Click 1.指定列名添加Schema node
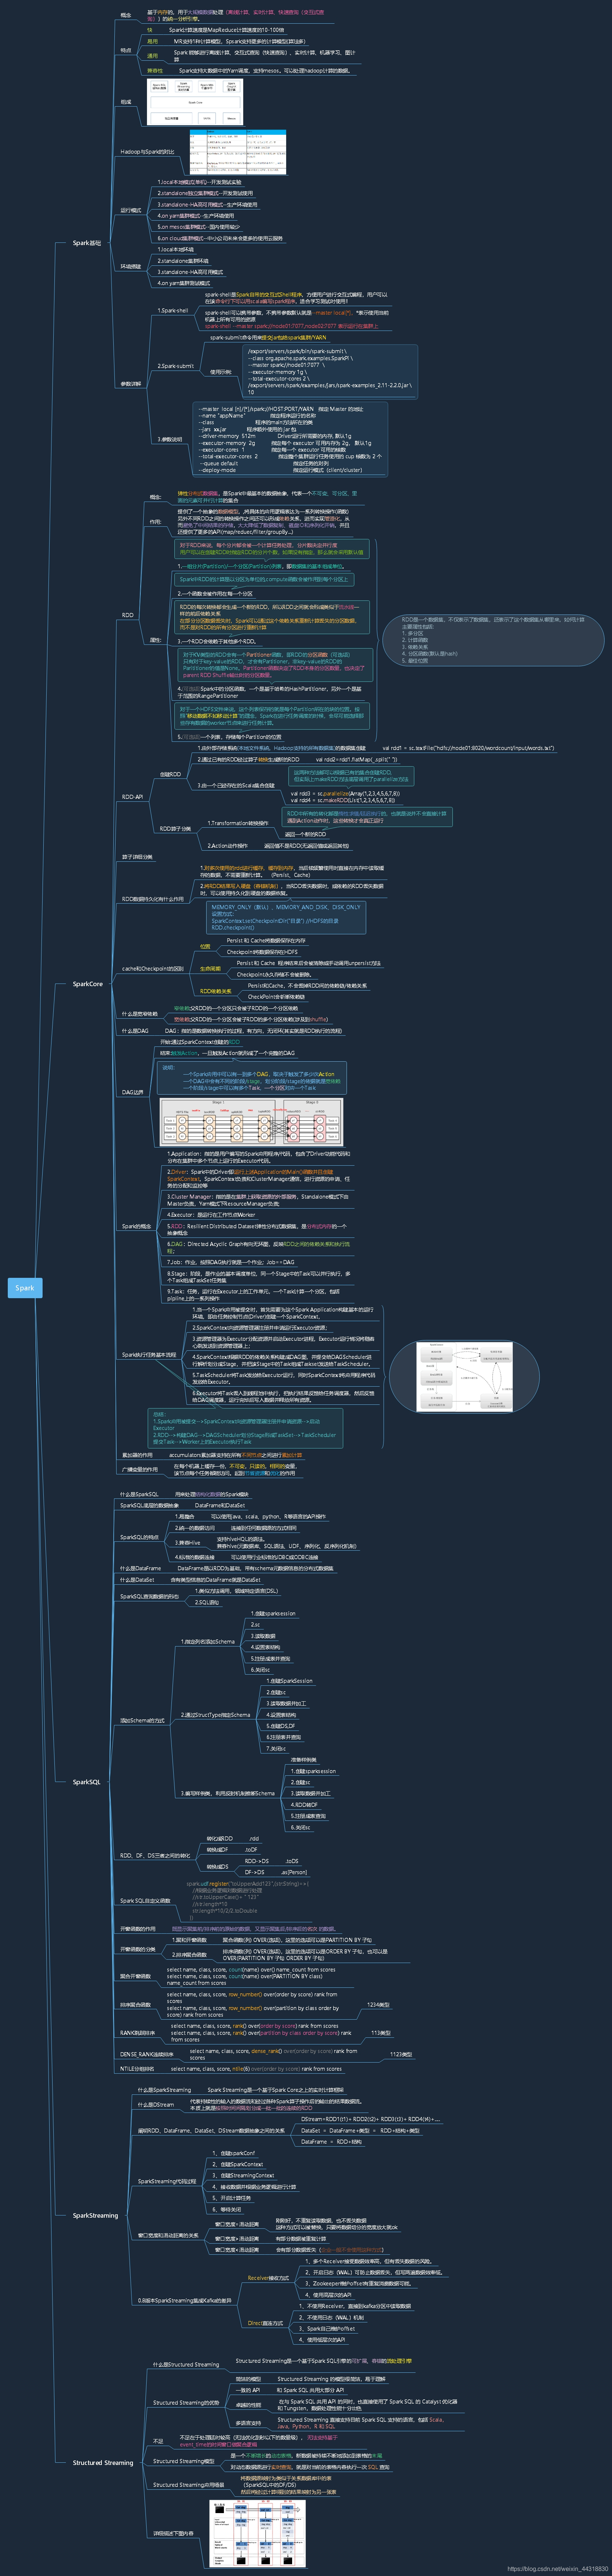This screenshot has width=612, height=2576. pos(208,1642)
